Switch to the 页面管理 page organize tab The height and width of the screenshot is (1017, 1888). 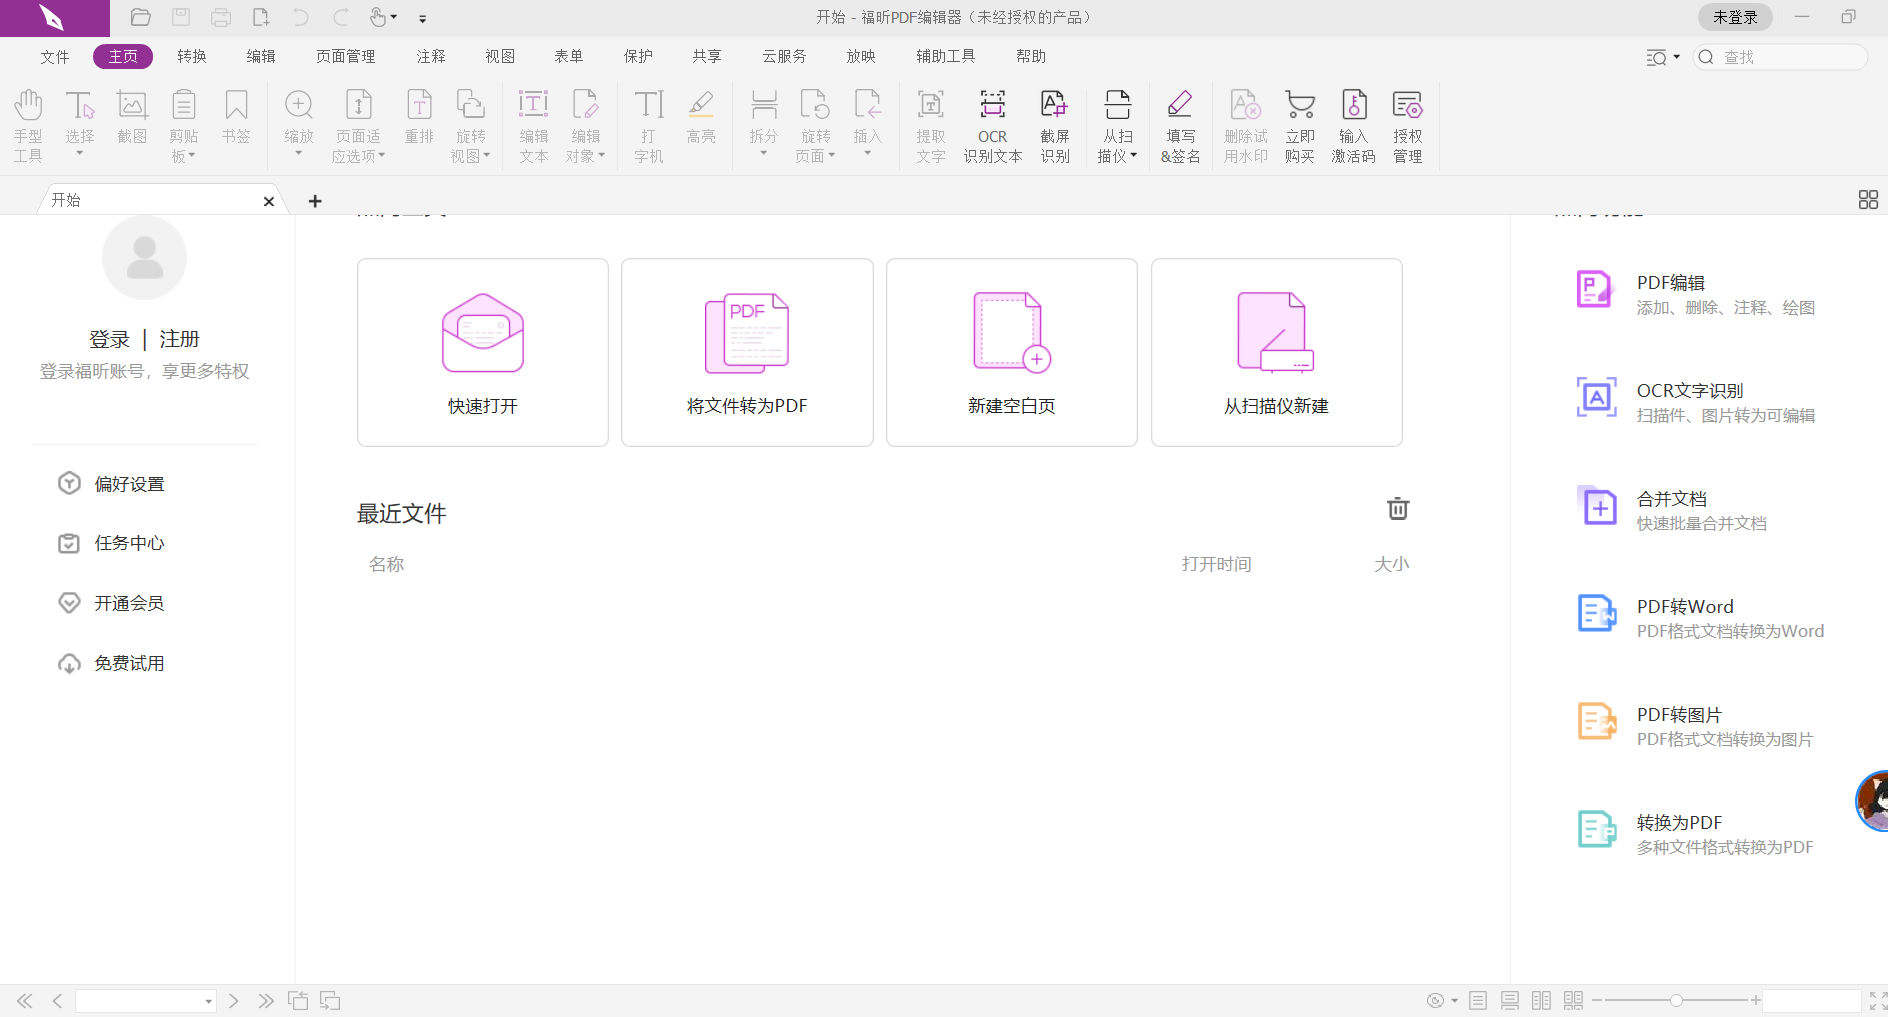tap(346, 57)
